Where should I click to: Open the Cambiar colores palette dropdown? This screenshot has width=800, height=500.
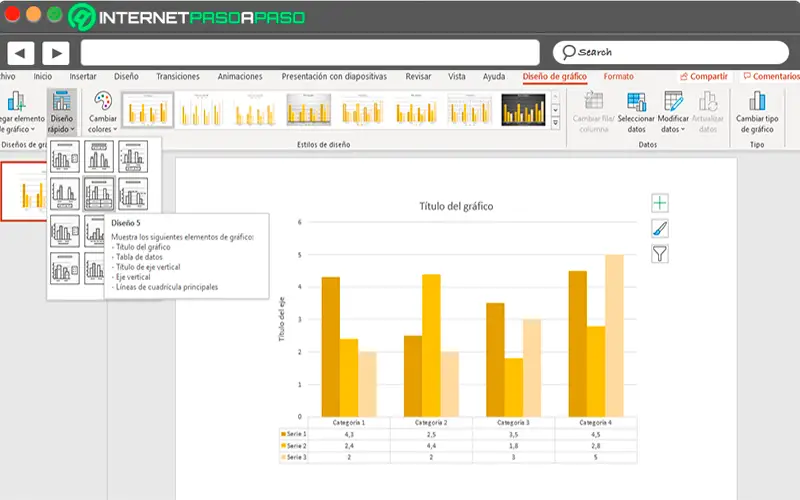(103, 112)
